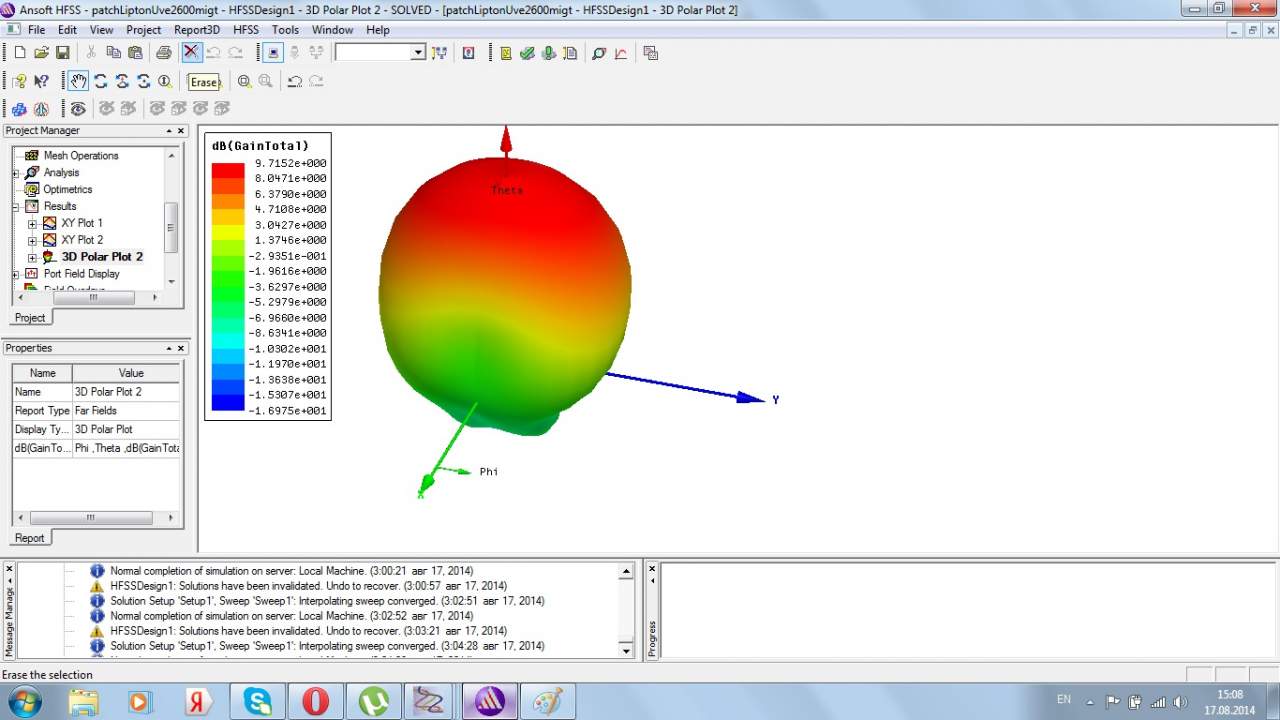Viewport: 1280px width, 720px height.
Task: Click message log scrollbar down arrow
Action: 627,651
